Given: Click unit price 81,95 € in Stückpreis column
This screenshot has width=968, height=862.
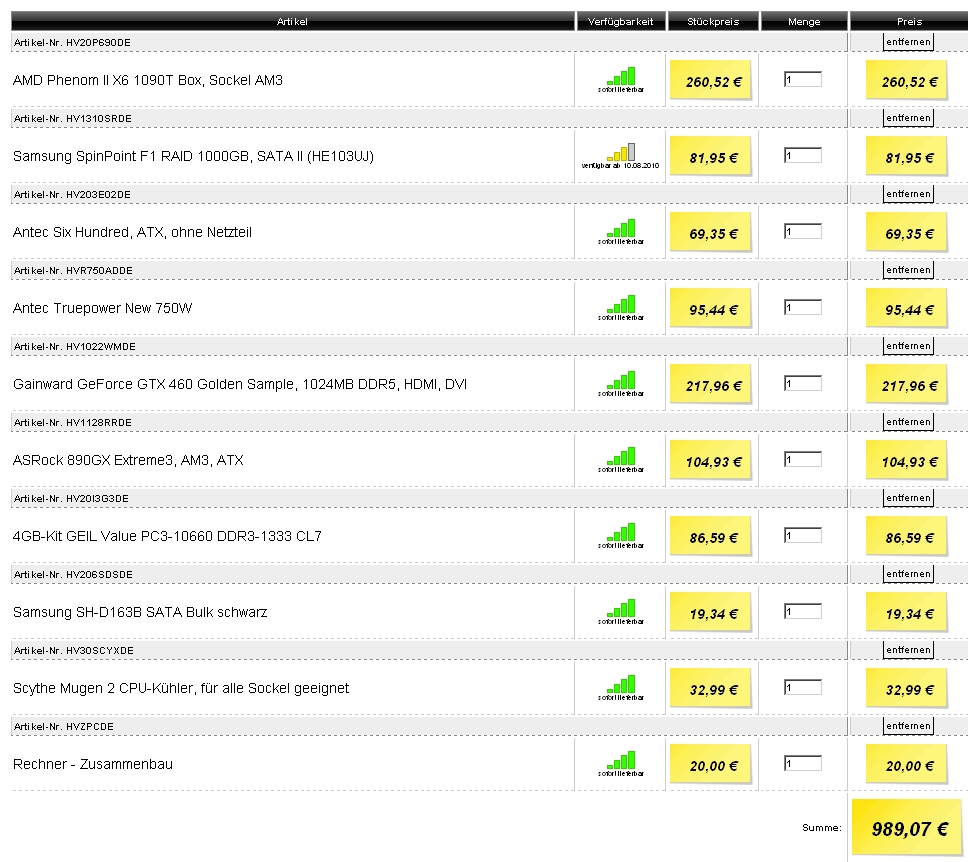Looking at the screenshot, I should [711, 156].
